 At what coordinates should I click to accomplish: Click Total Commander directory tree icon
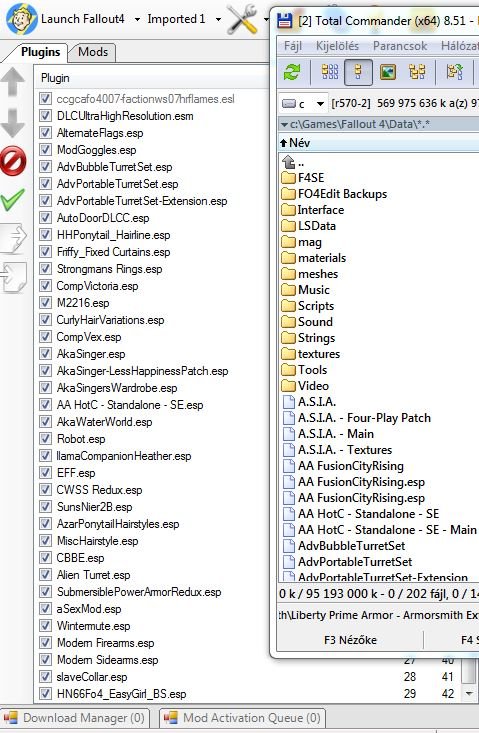point(417,72)
